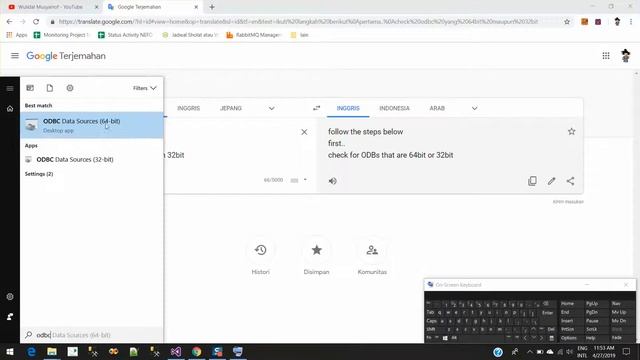Open the lain bookmarks folder
The height and width of the screenshot is (360, 640).
(x=300, y=35)
